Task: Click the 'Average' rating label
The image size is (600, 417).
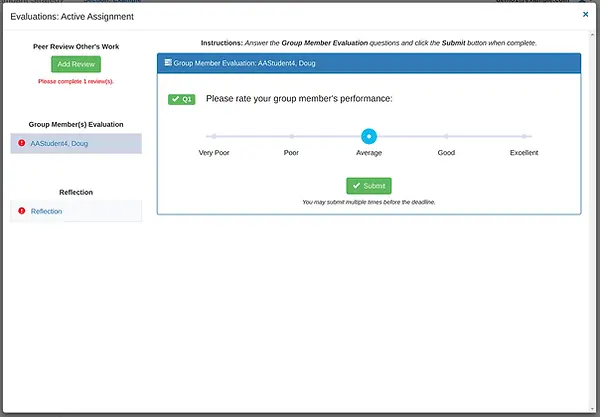Action: (x=369, y=153)
